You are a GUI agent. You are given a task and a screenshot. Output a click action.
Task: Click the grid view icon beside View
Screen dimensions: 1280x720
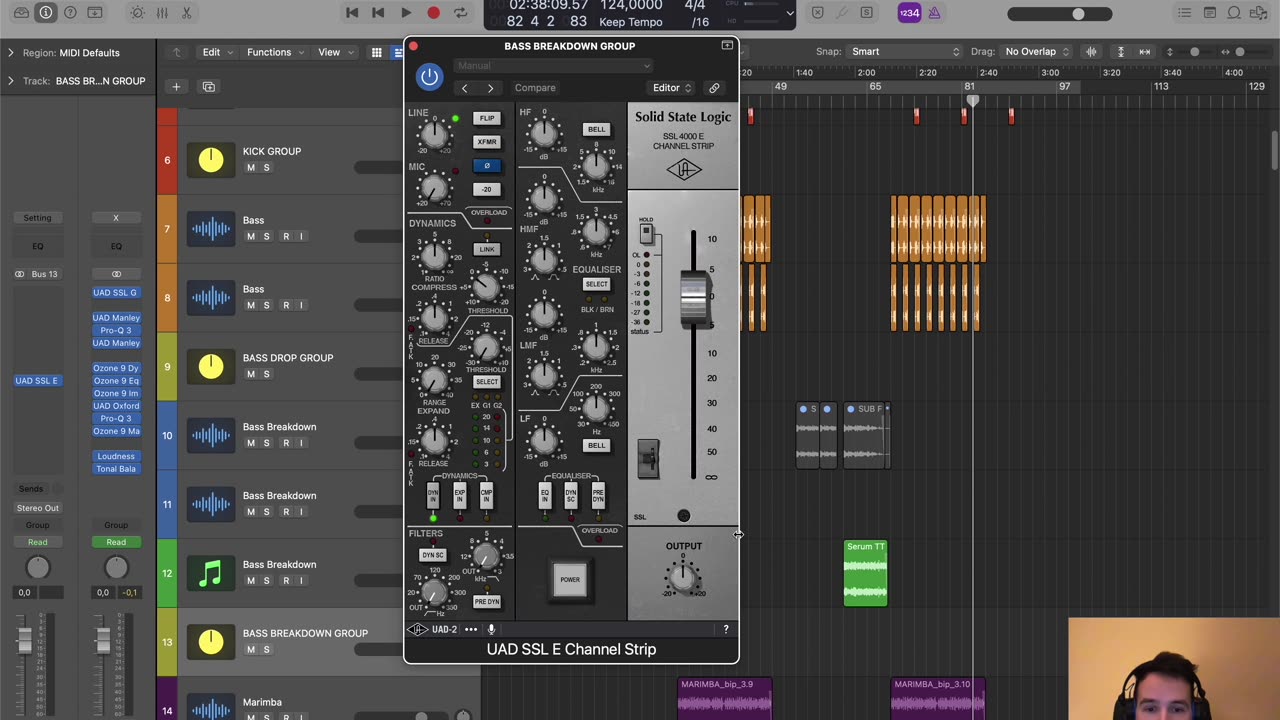click(376, 52)
